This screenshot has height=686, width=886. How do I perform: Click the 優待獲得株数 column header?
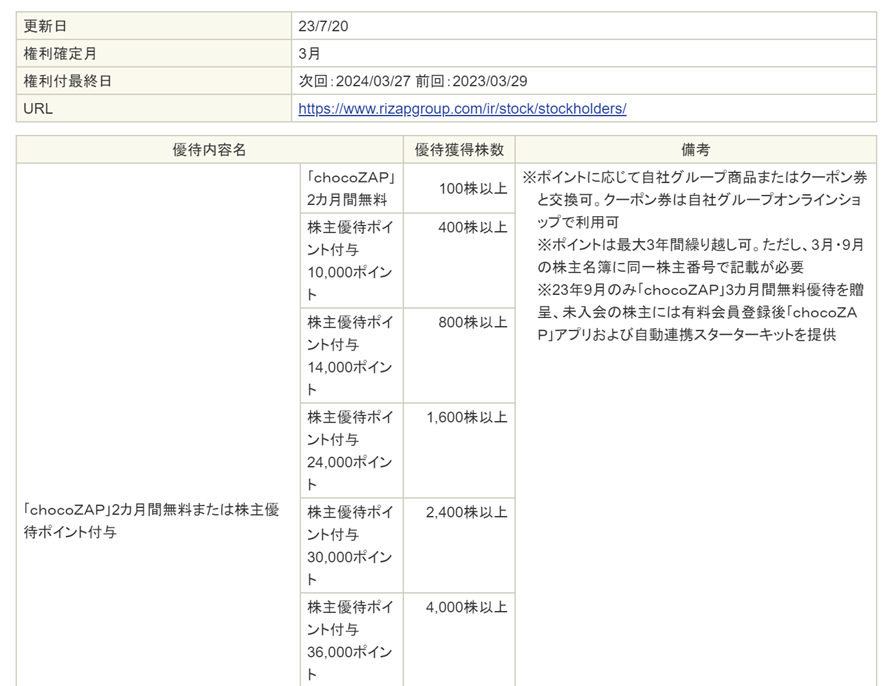coord(459,150)
